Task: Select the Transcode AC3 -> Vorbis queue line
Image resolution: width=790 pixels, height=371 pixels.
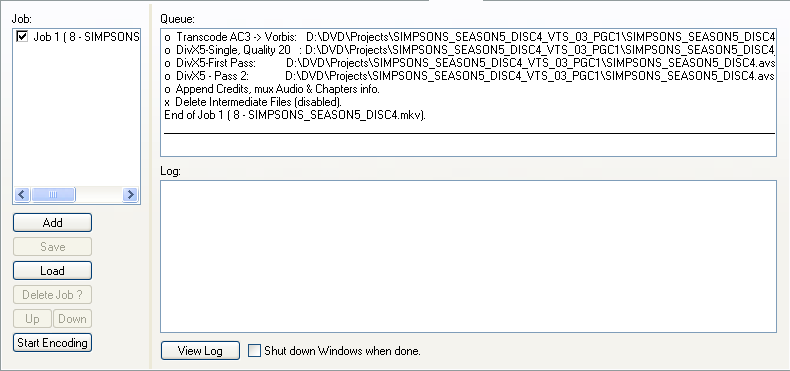Action: point(469,37)
